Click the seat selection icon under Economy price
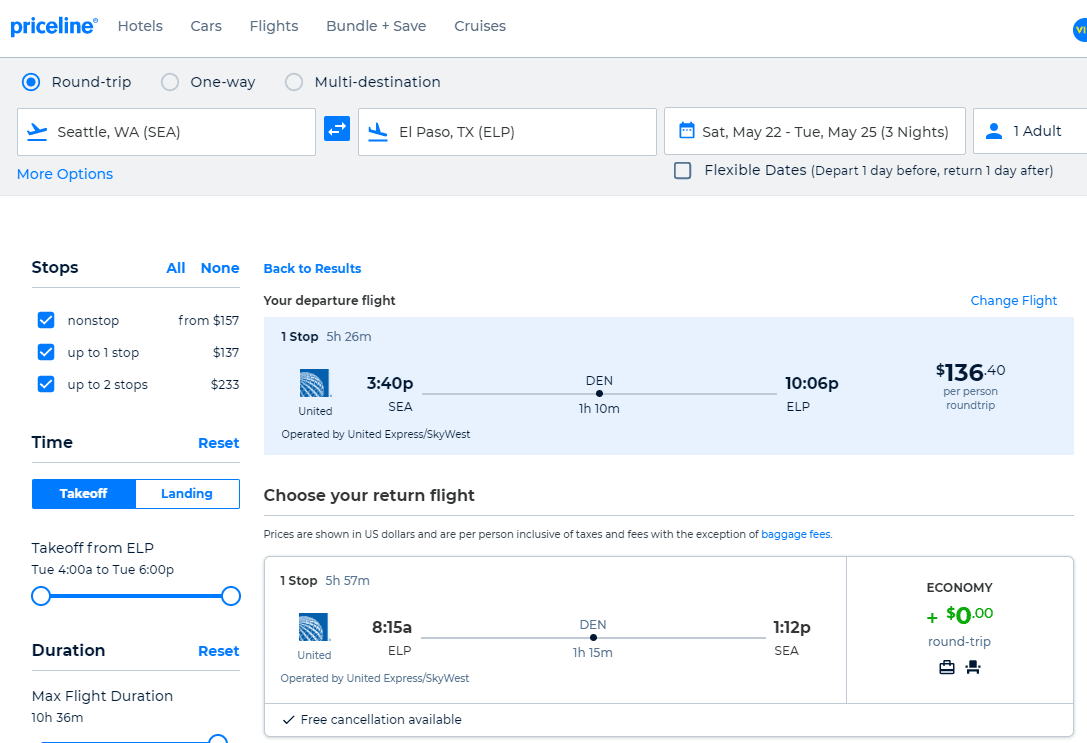Viewport: 1087px width, 743px height. (x=972, y=667)
